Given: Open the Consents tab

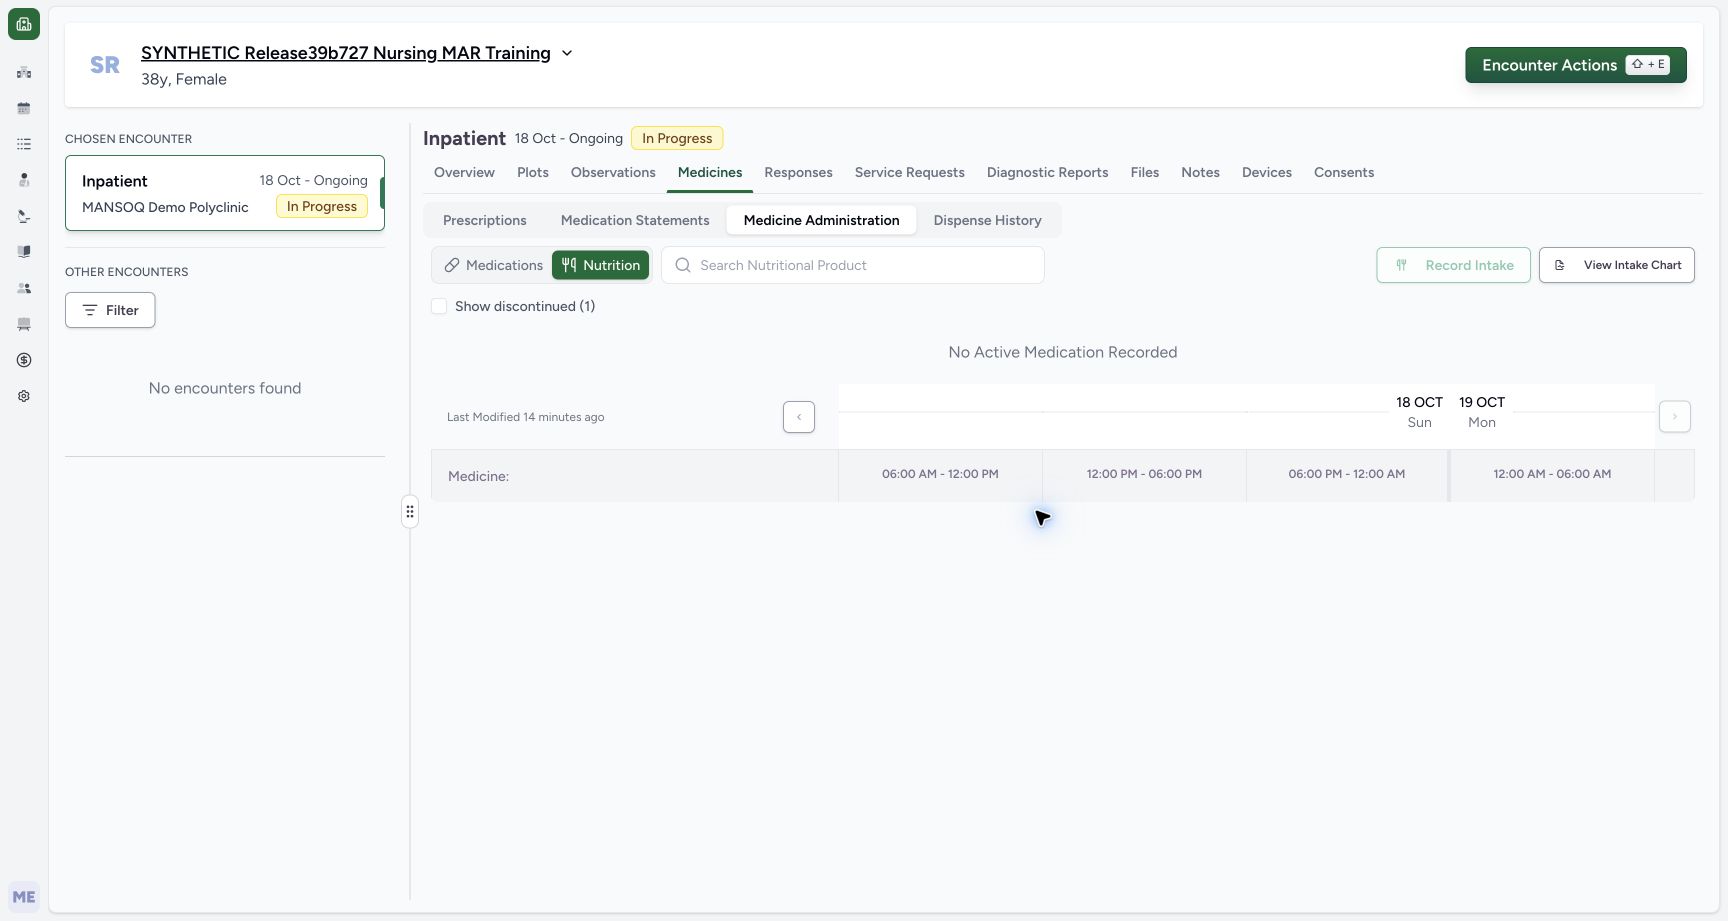Looking at the screenshot, I should pyautogui.click(x=1344, y=172).
